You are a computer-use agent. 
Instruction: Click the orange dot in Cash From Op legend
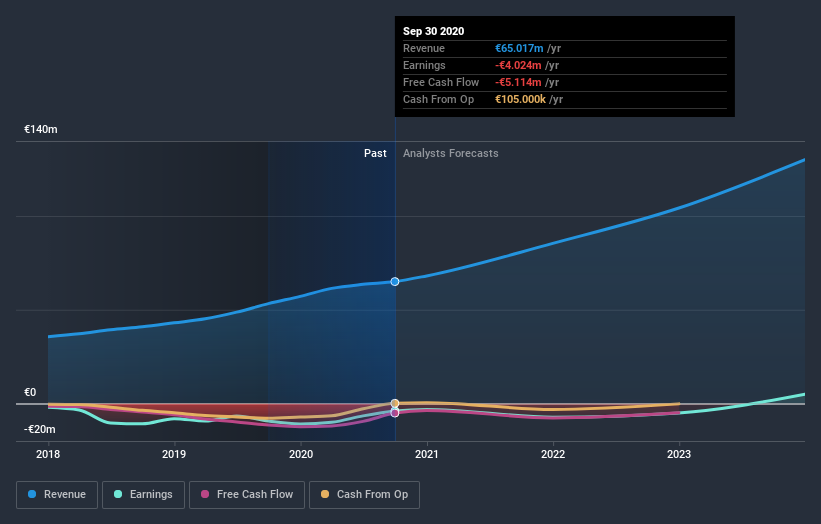tap(325, 494)
